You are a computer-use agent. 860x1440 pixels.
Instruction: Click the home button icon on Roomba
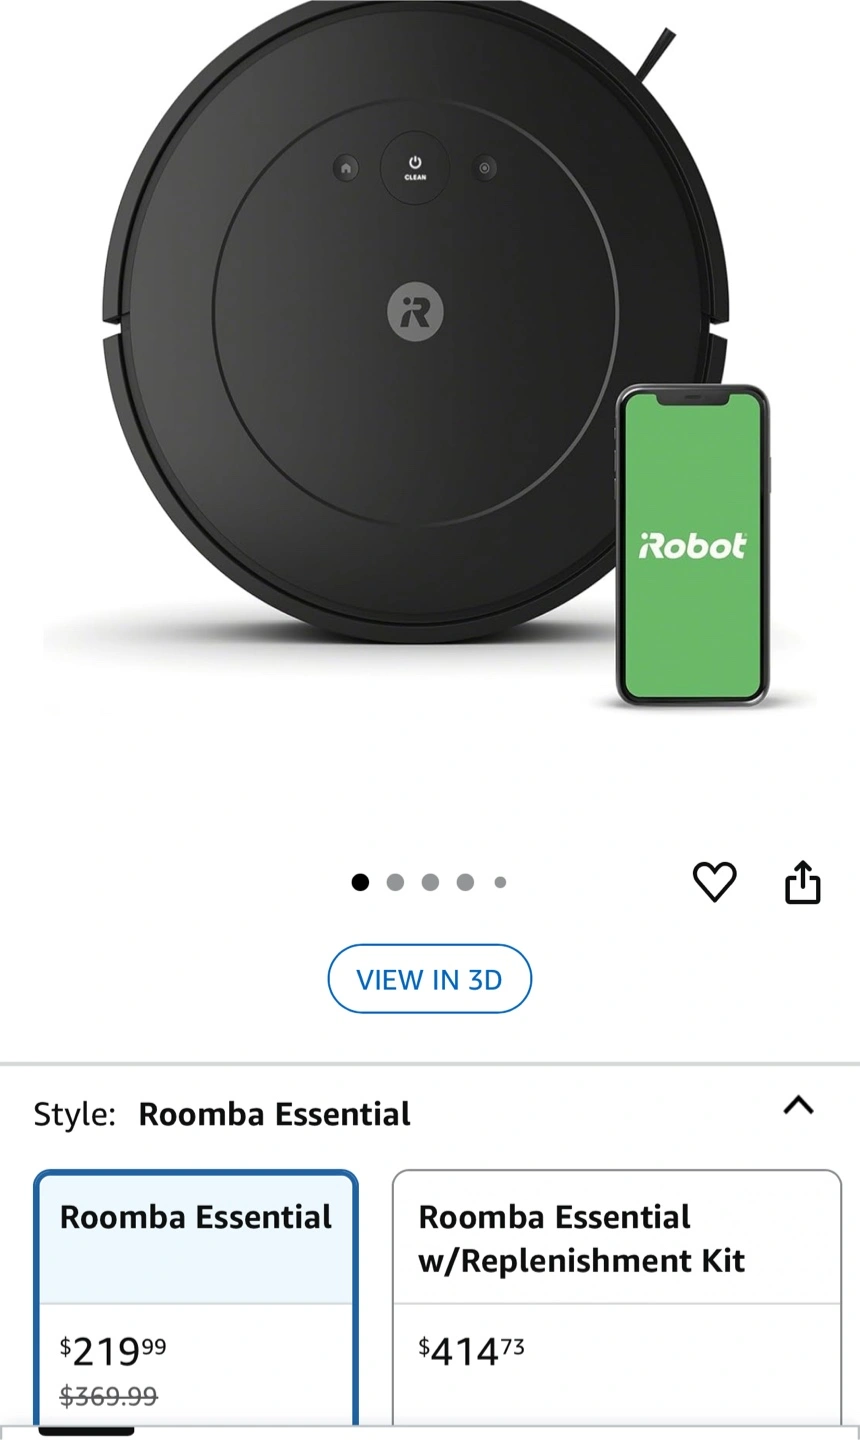pyautogui.click(x=345, y=168)
